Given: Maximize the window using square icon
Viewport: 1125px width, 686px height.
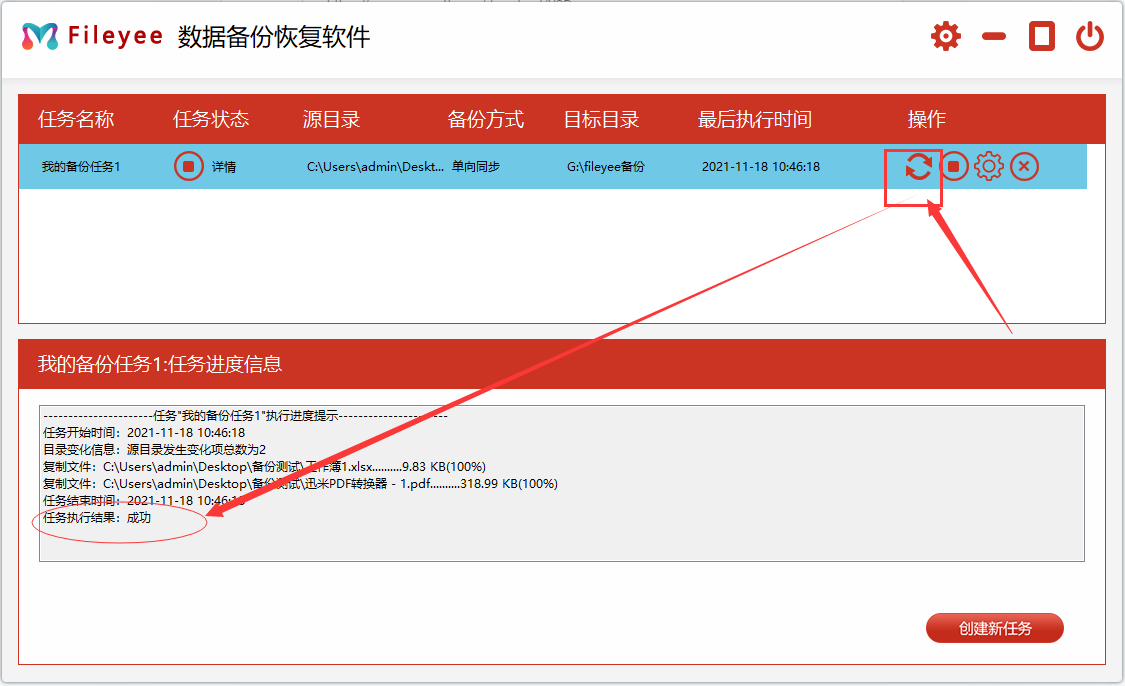Looking at the screenshot, I should point(1042,37).
